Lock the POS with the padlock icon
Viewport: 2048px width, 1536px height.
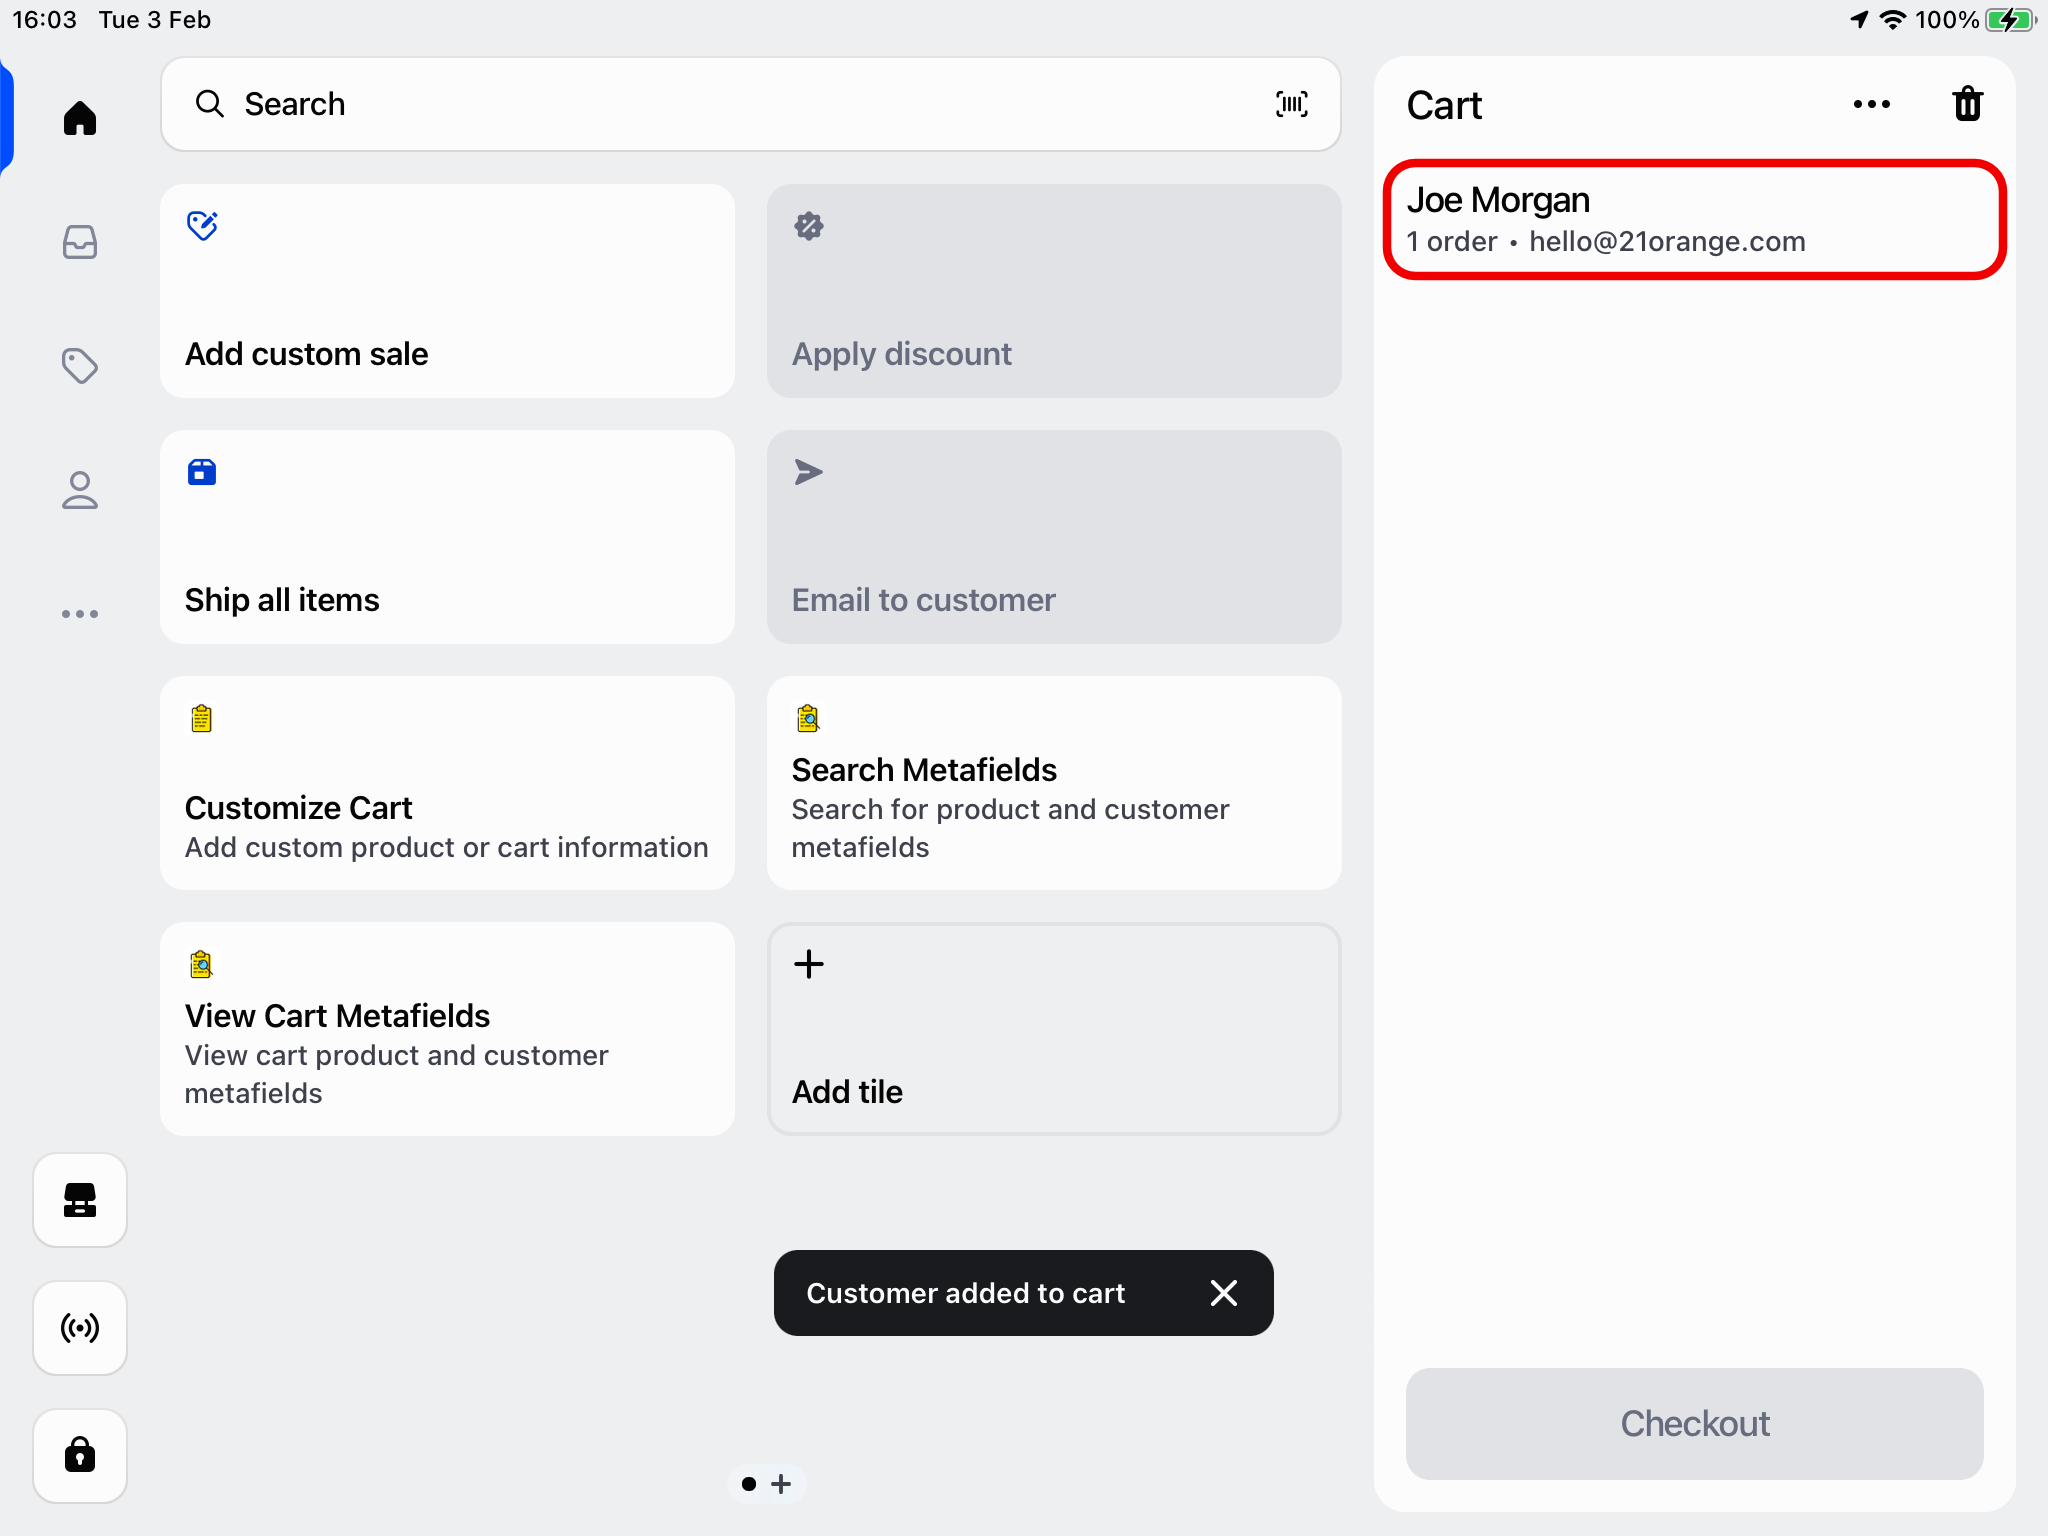click(80, 1455)
